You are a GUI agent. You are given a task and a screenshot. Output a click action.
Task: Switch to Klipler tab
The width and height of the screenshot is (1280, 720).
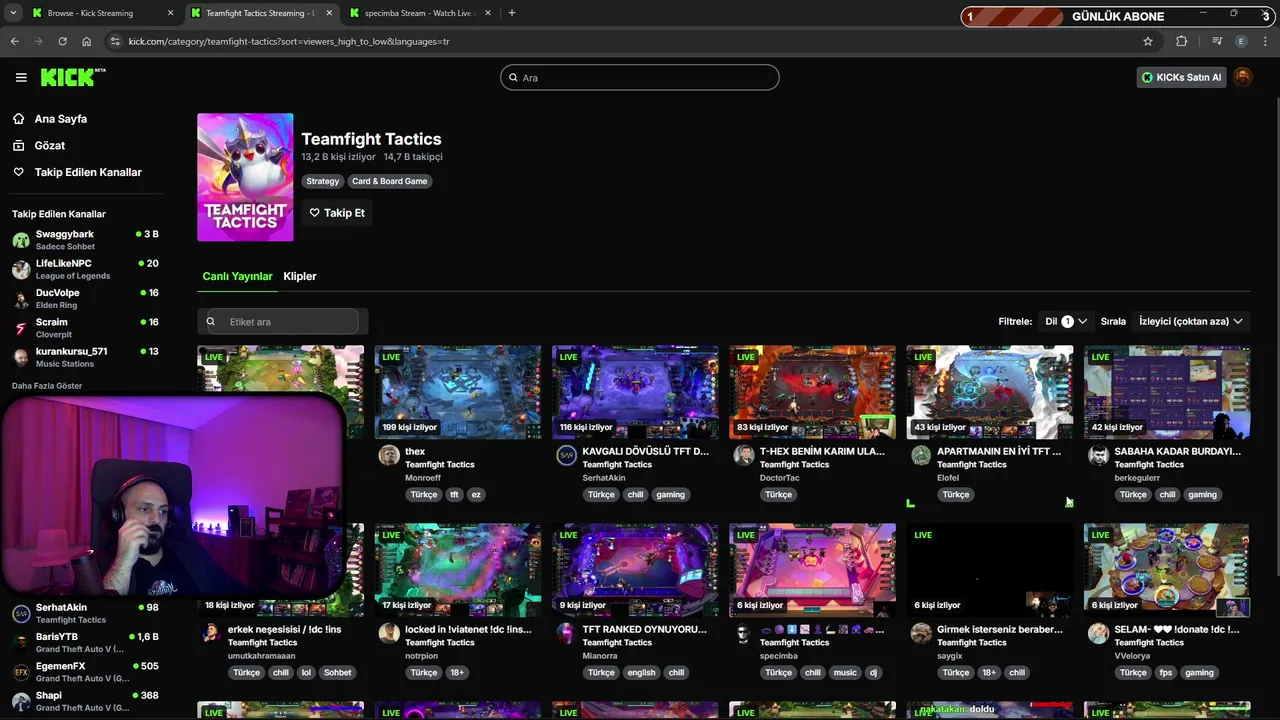[x=300, y=276]
